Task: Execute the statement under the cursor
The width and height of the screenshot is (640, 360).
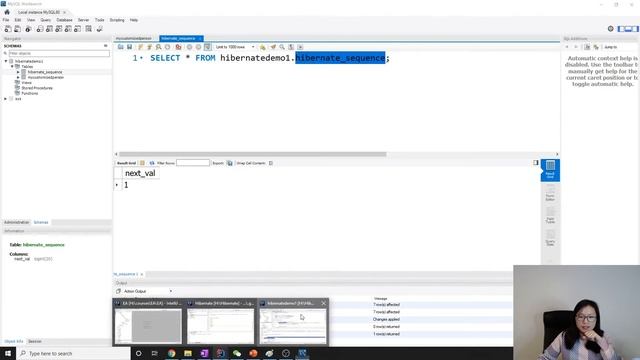Action: (x=149, y=47)
